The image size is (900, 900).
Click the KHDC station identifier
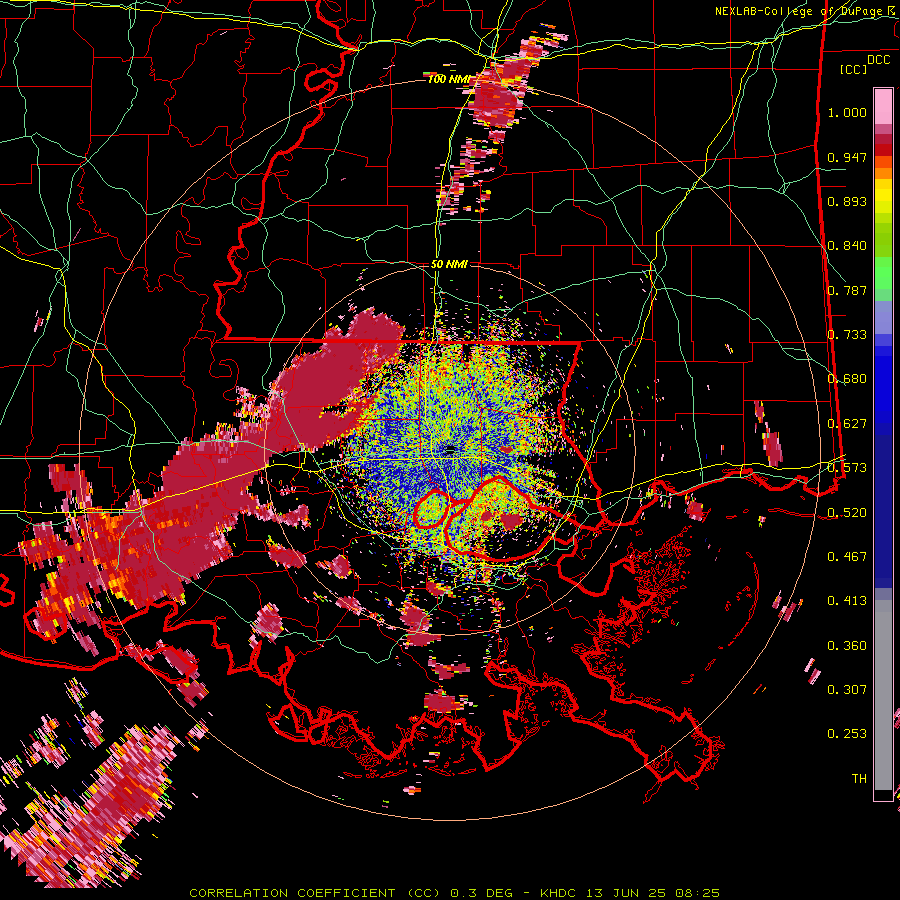(560, 893)
